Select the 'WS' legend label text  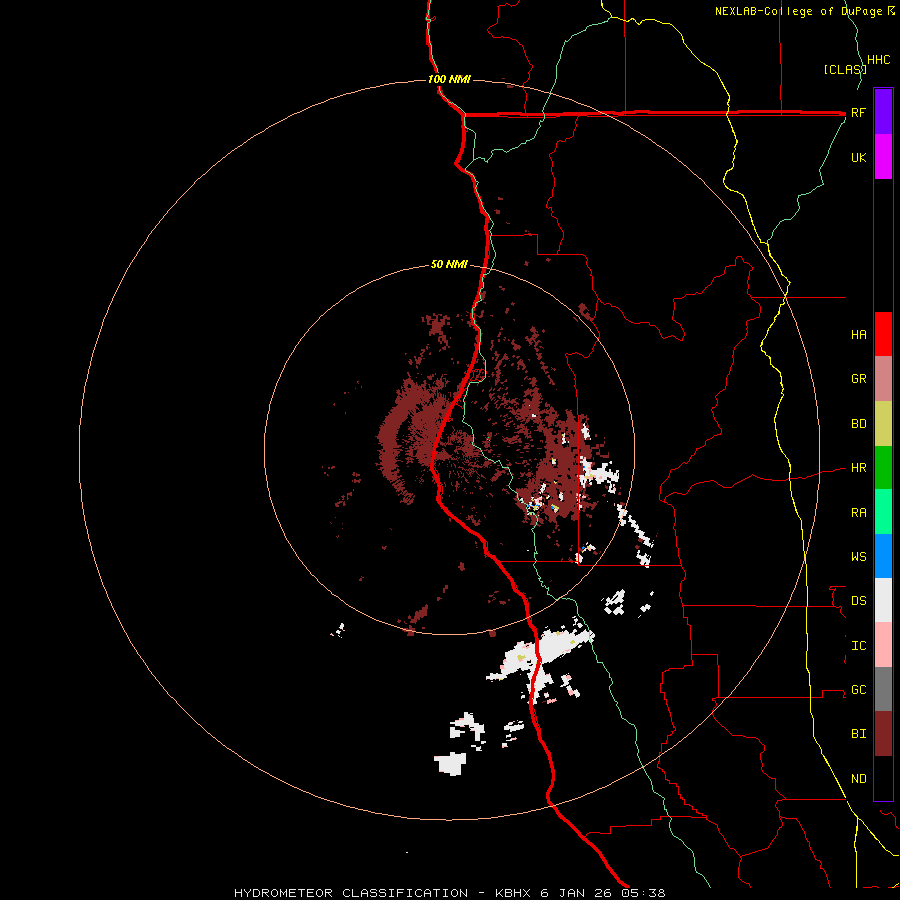click(x=858, y=557)
